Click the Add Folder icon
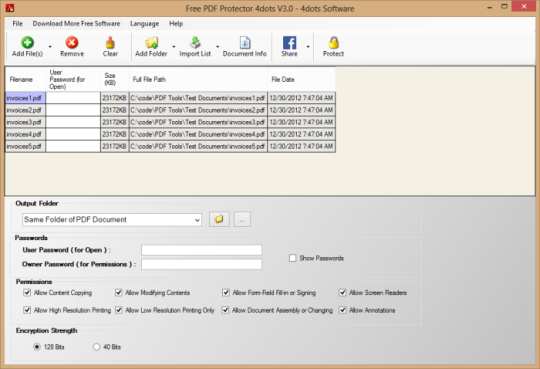540x369 pixels. pos(151,42)
